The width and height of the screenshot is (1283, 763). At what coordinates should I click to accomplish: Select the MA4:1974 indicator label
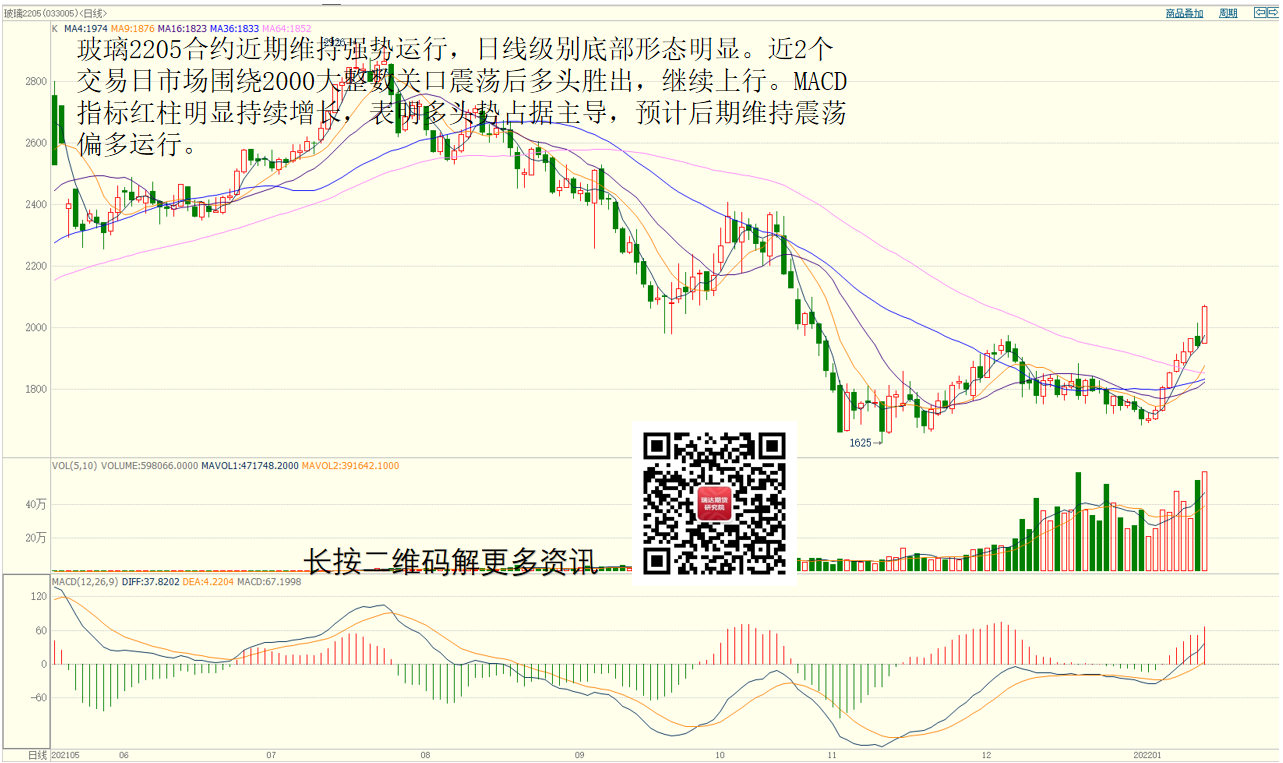(85, 29)
